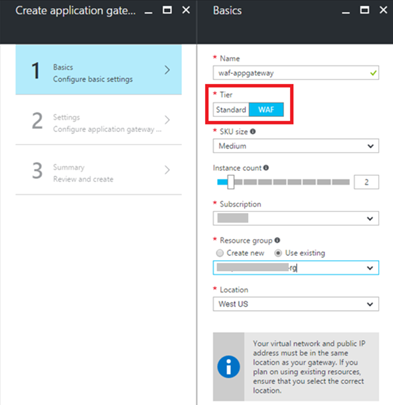Open step 3 Summary review and create
This screenshot has height=405, width=393.
(98, 170)
